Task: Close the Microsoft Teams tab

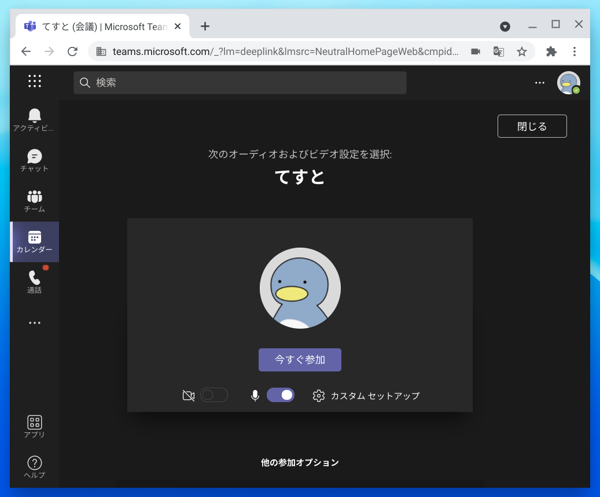Action: click(x=178, y=26)
